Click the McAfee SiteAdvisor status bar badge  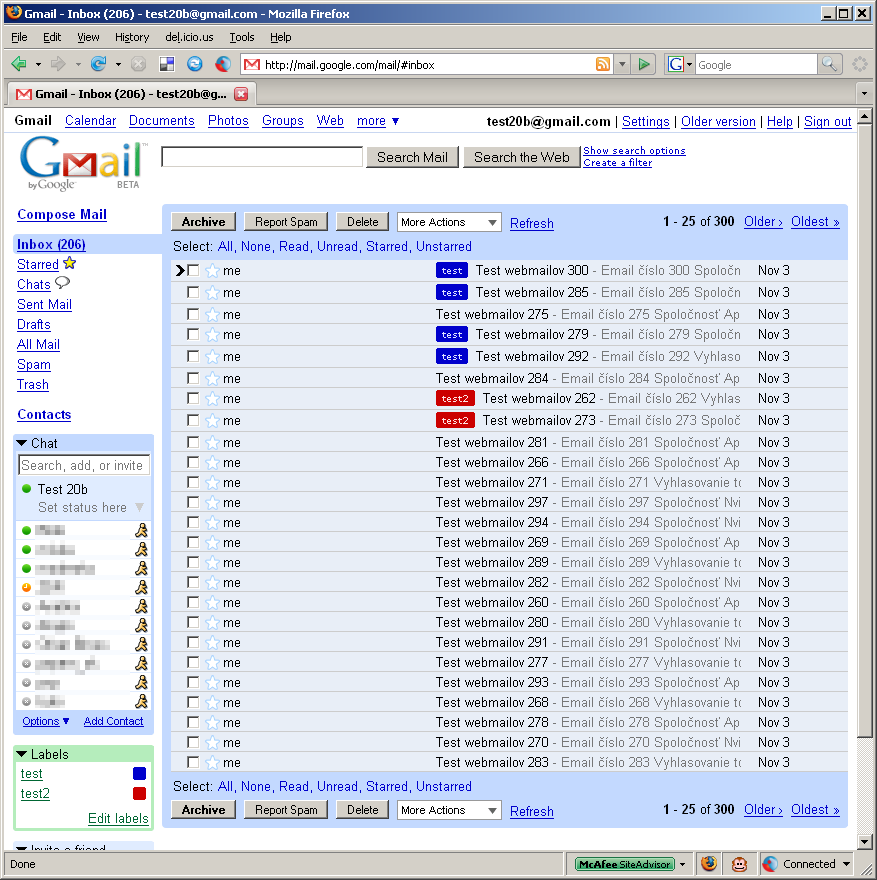click(x=625, y=864)
